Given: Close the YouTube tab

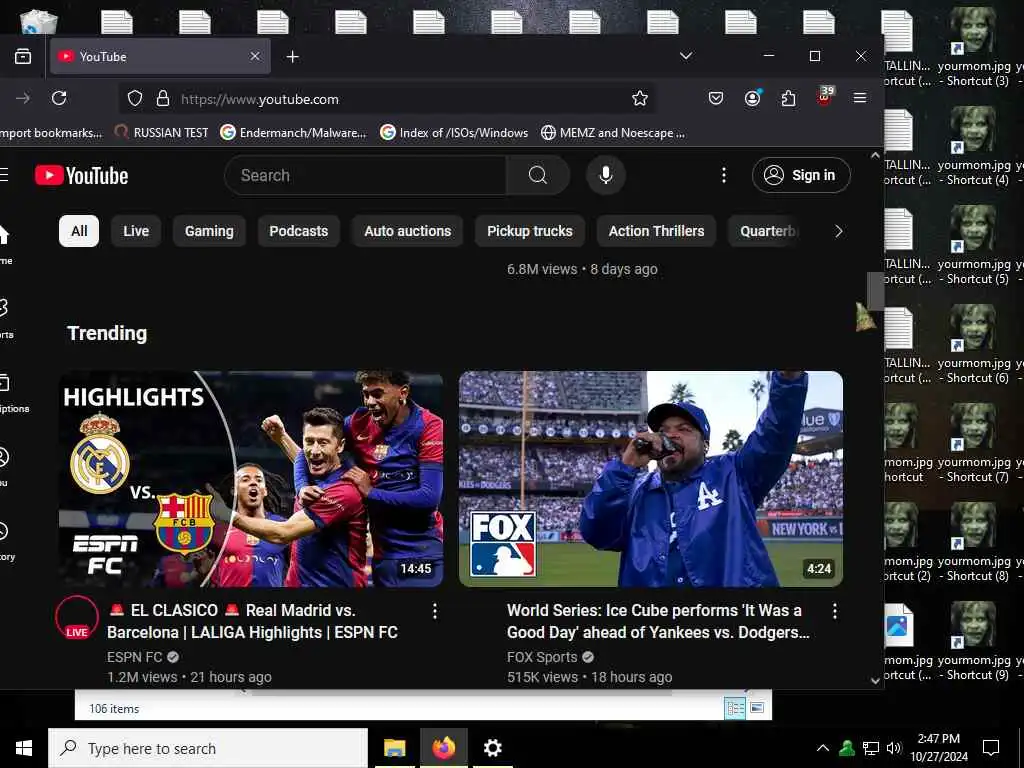Looking at the screenshot, I should pos(255,57).
